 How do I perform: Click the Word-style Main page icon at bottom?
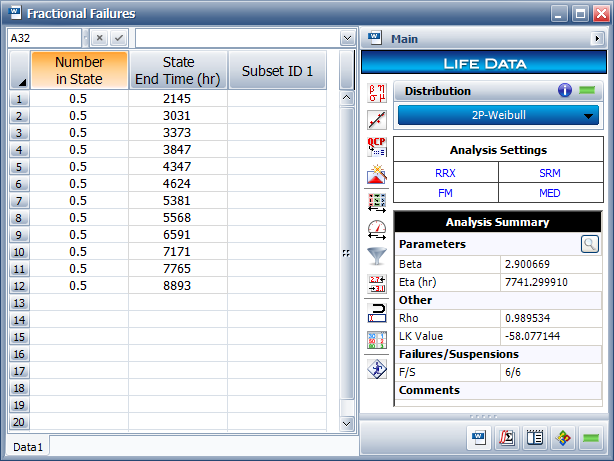478,438
